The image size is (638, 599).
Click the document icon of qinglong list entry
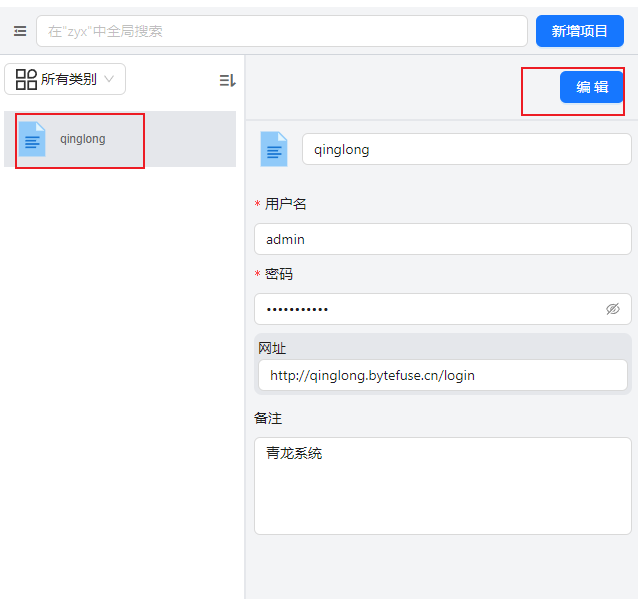(33, 139)
